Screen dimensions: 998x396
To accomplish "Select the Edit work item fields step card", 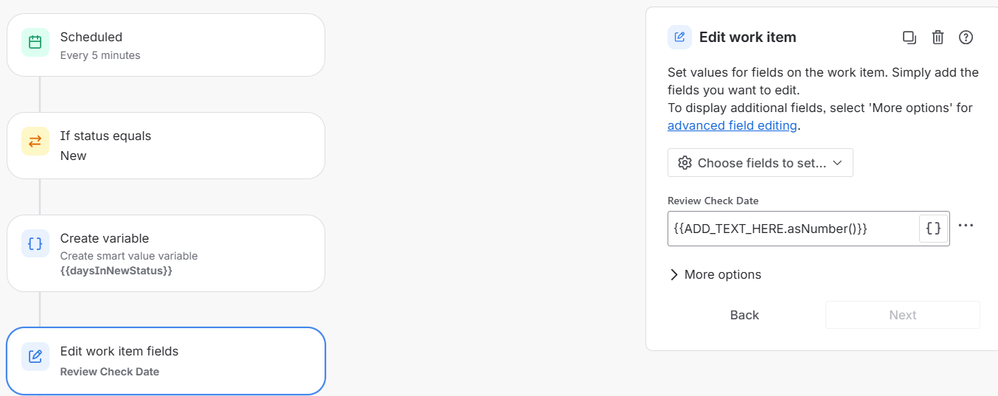I will (x=165, y=361).
